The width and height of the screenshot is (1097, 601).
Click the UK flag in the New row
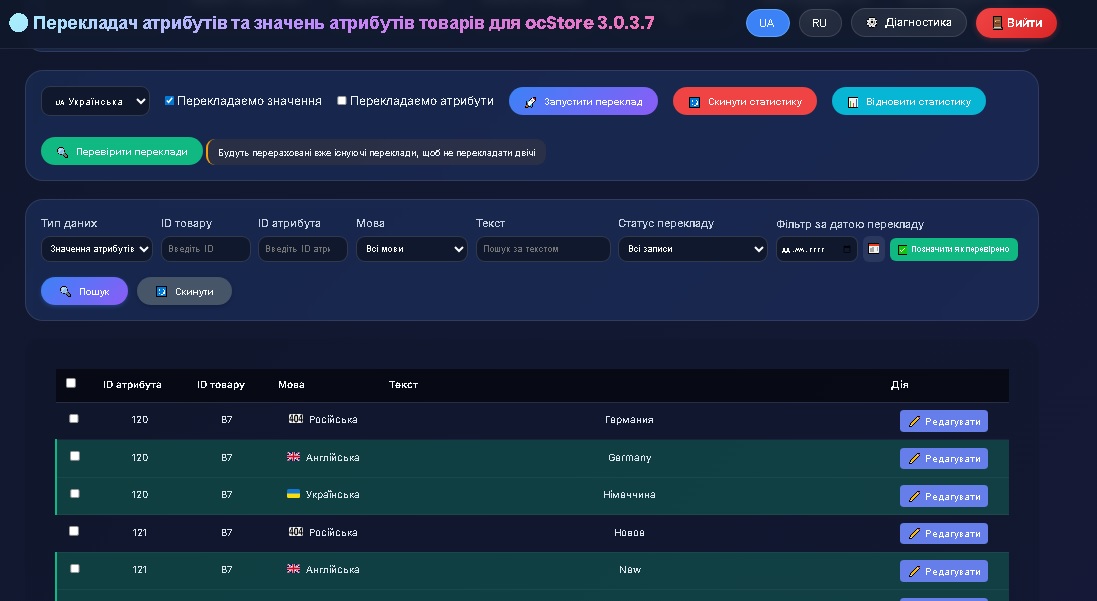point(293,568)
